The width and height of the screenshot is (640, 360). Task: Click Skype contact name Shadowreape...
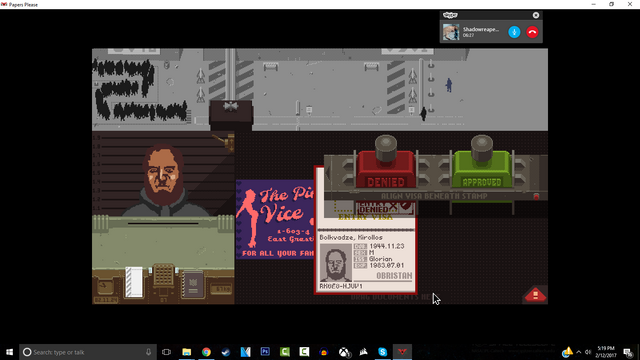pyautogui.click(x=480, y=29)
